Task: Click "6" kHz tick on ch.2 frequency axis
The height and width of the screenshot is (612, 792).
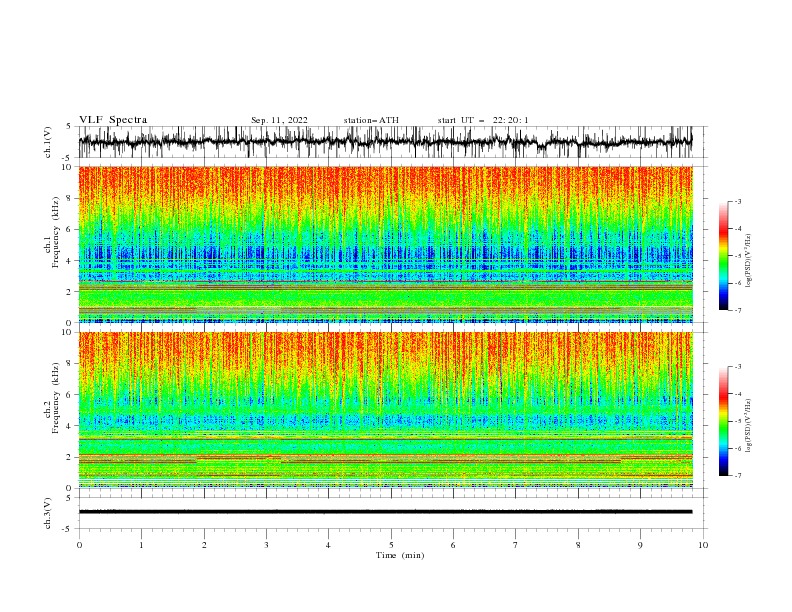Action: 70,395
